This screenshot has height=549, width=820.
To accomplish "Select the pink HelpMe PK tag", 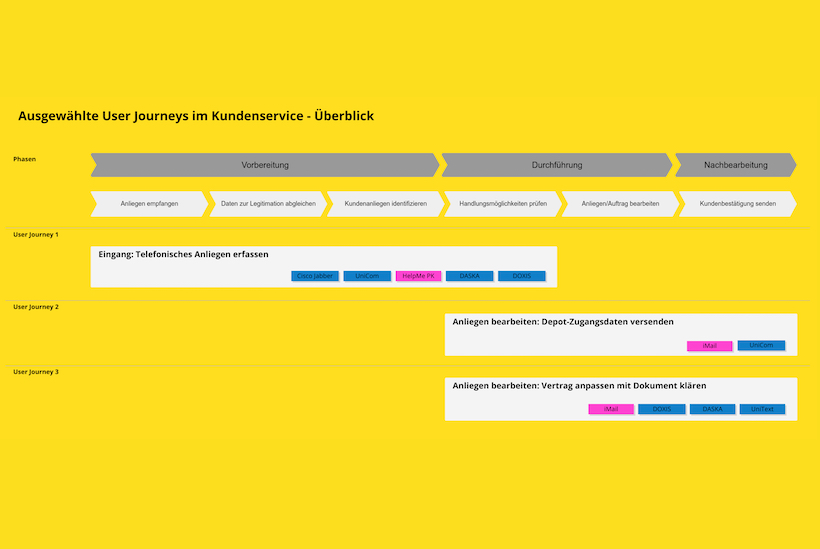I will pyautogui.click(x=418, y=276).
